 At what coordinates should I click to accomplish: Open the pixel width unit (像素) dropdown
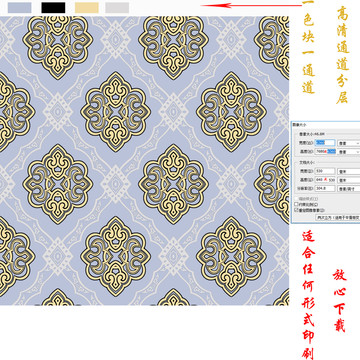[x=349, y=143]
